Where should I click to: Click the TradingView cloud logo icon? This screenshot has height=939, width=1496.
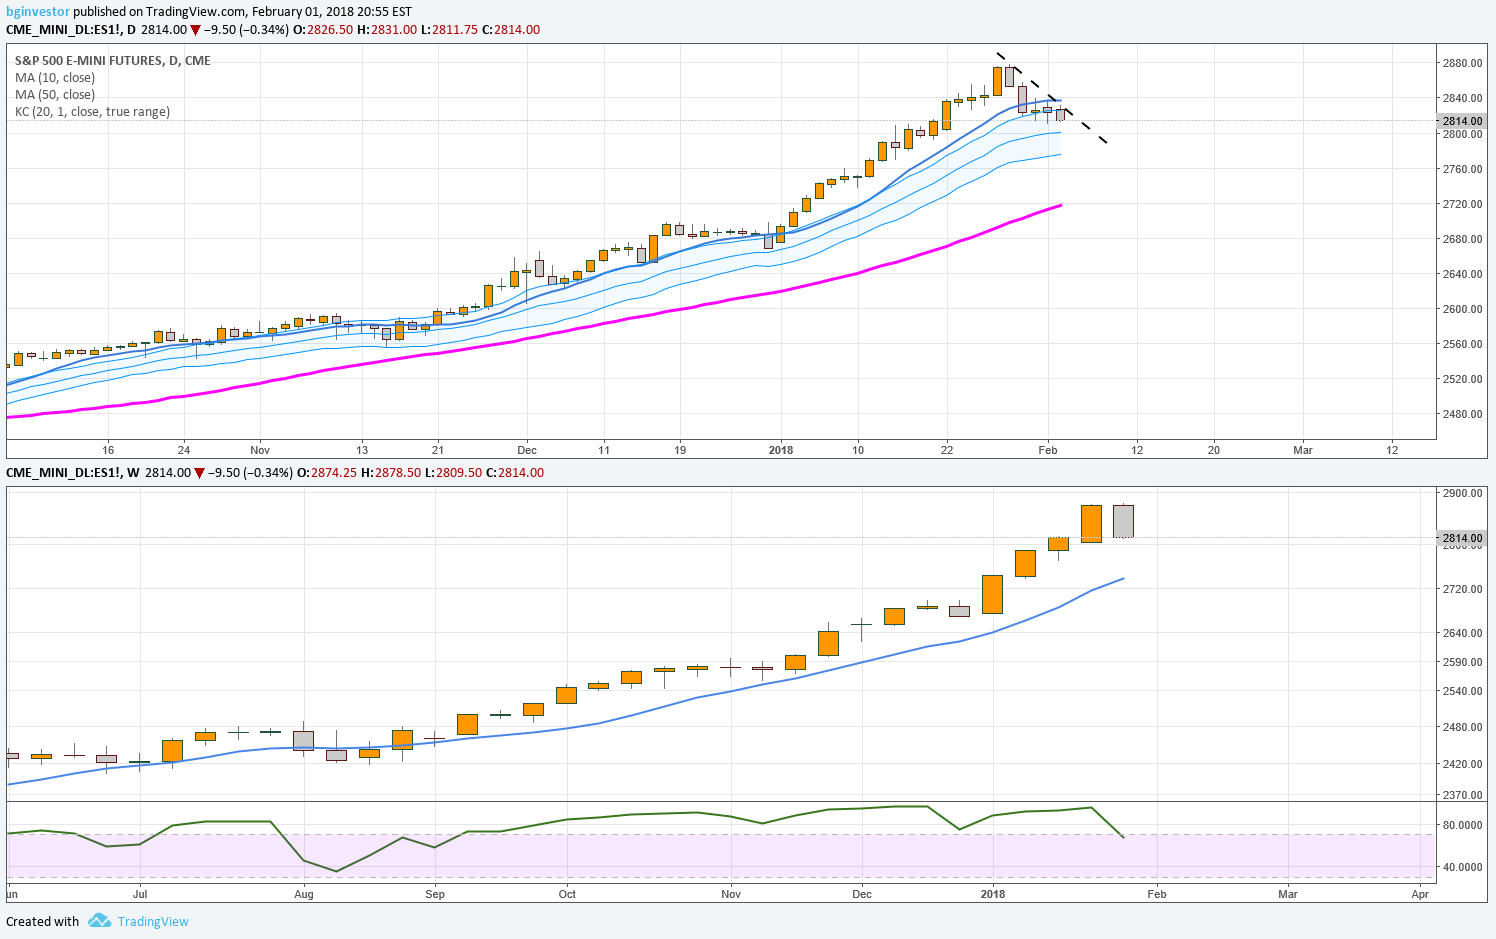point(99,920)
